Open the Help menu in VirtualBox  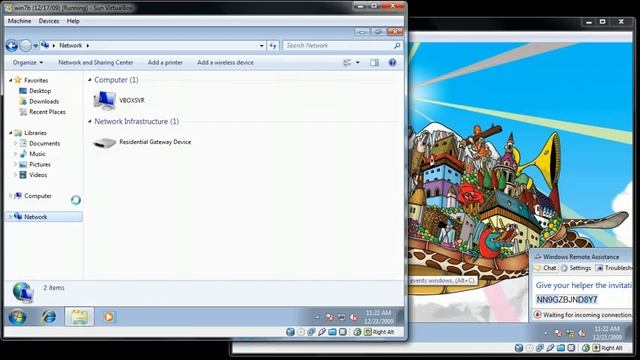73,21
